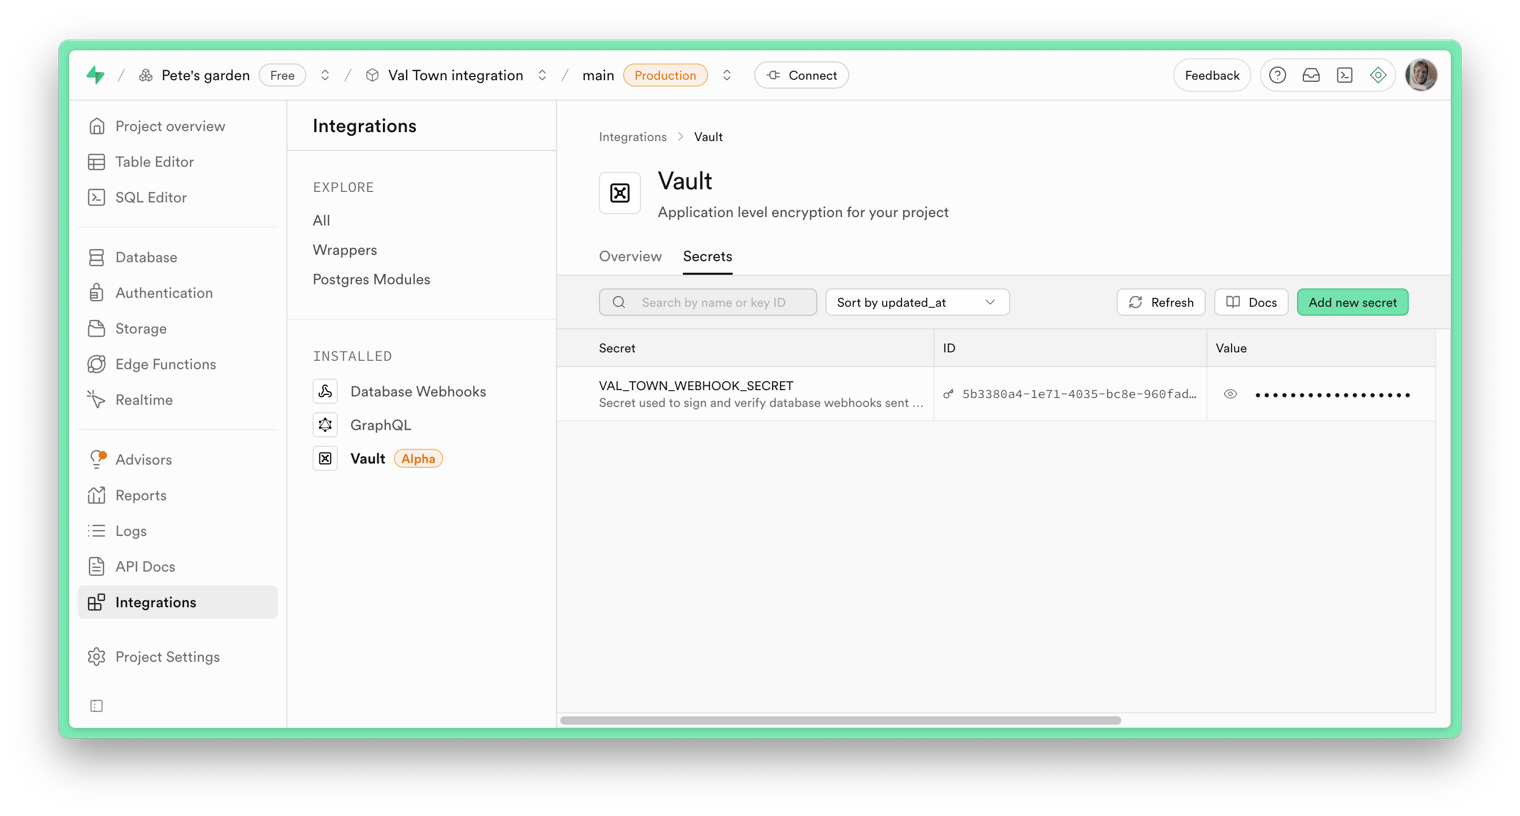Click the Realtime cursor icon
This screenshot has height=816, width=1520.
point(97,400)
